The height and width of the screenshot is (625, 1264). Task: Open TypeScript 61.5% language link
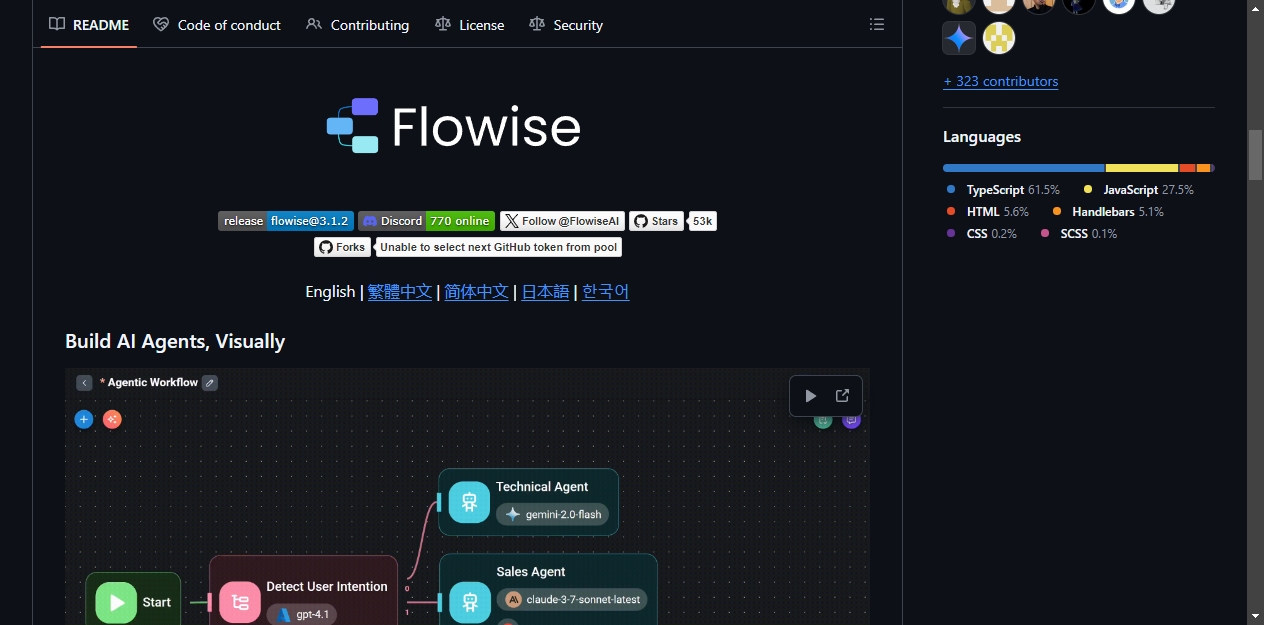tap(1003, 189)
